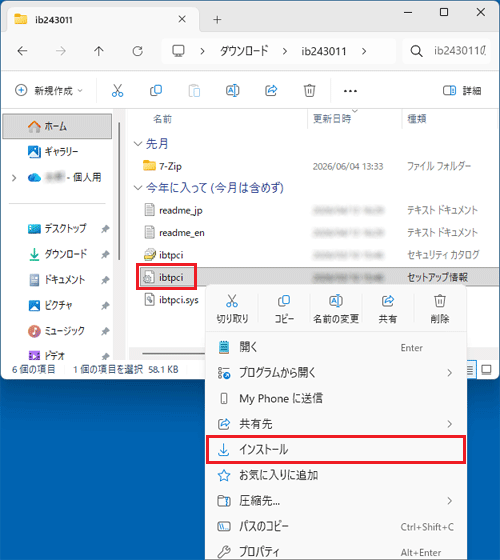The width and height of the screenshot is (500, 560).
Task: Close the ib243011 tab
Action: point(182,19)
